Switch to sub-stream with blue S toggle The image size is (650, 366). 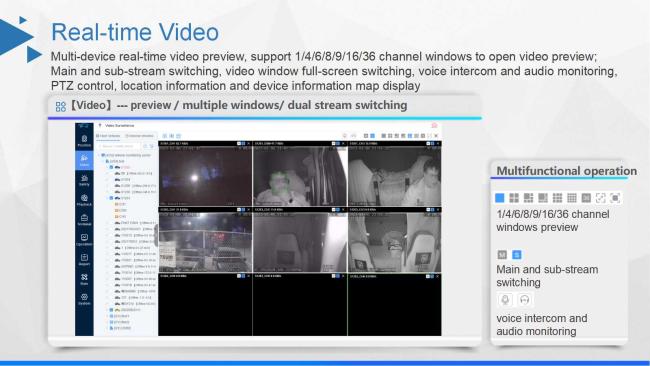[x=517, y=255]
